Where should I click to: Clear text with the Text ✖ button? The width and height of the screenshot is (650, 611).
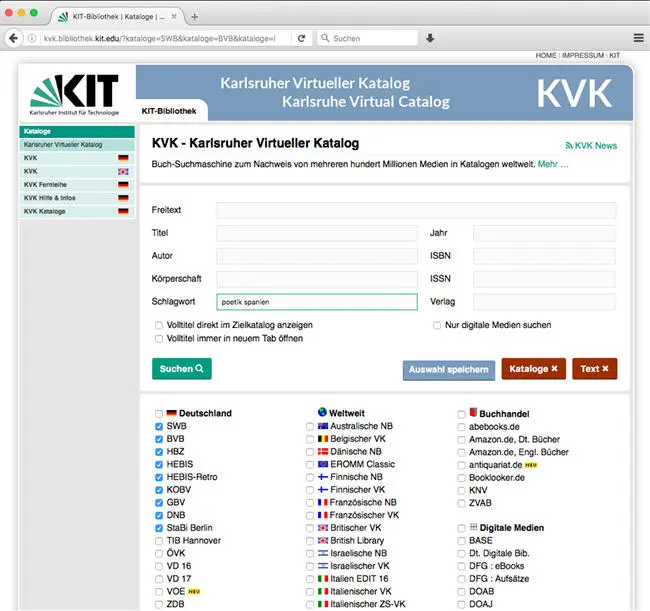pyautogui.click(x=594, y=369)
